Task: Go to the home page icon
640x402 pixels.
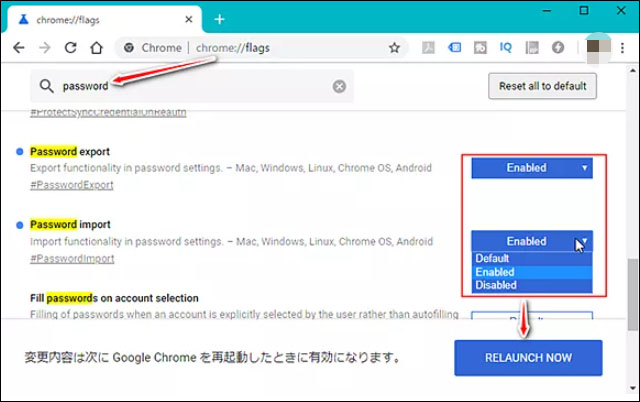Action: point(97,47)
